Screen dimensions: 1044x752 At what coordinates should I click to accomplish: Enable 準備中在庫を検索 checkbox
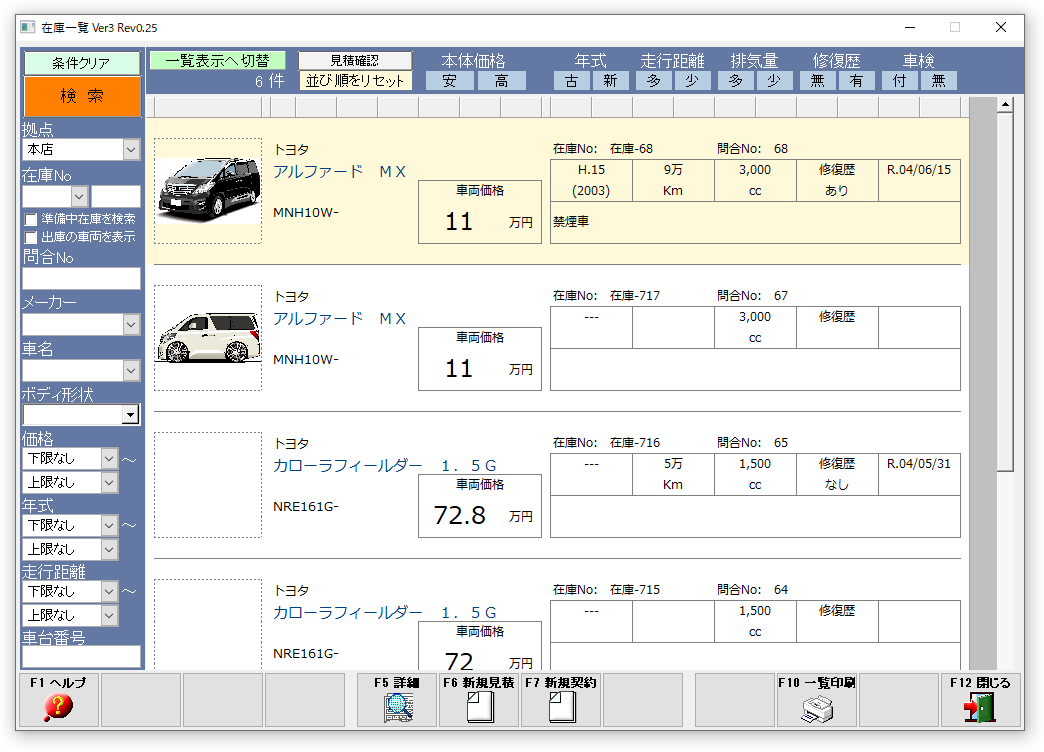[x=31, y=219]
